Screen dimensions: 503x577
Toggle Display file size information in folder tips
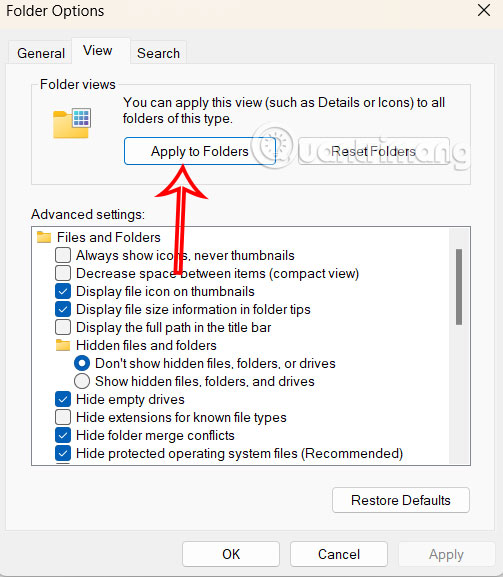tap(63, 309)
